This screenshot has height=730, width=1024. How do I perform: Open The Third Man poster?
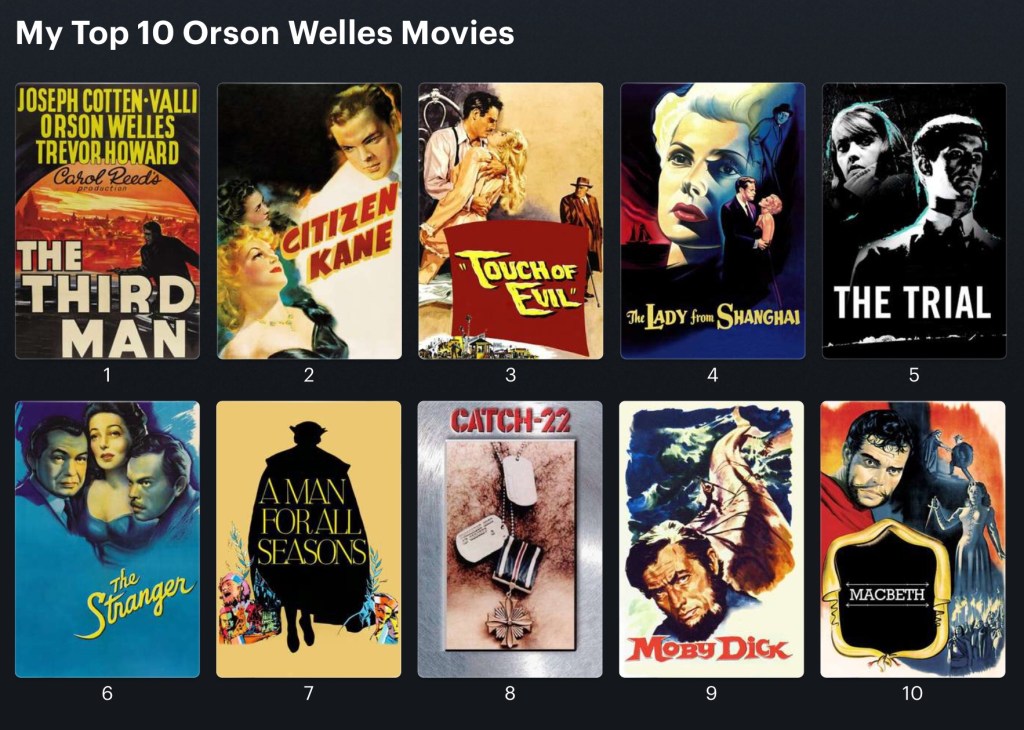[107, 221]
